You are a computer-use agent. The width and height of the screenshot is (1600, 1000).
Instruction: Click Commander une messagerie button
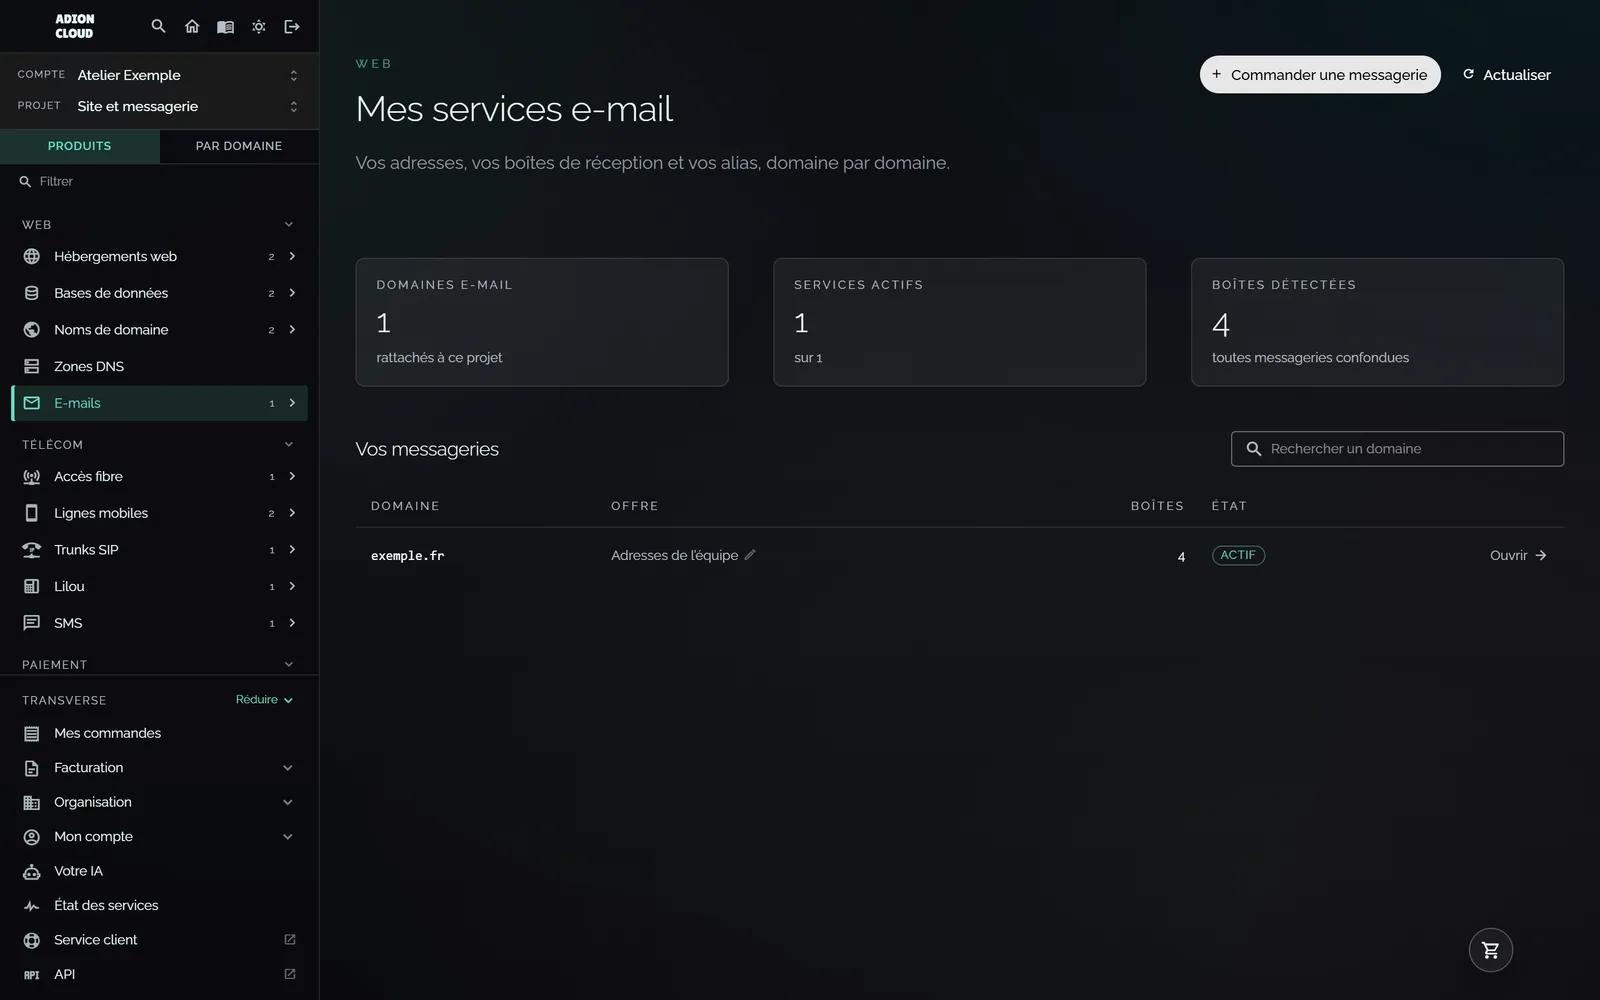pos(1320,75)
